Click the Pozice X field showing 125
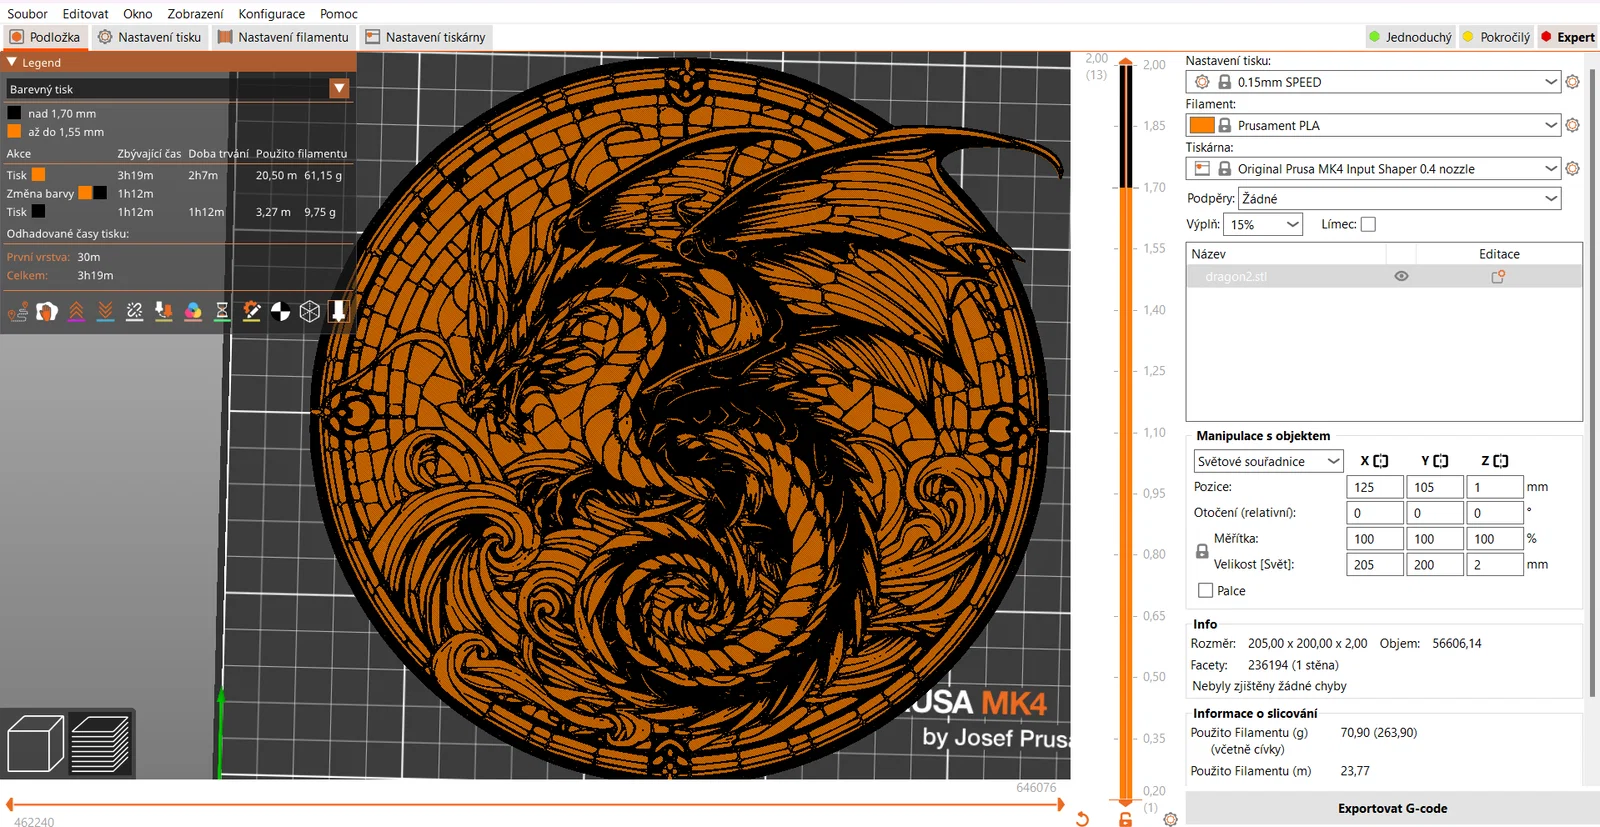 point(1375,487)
